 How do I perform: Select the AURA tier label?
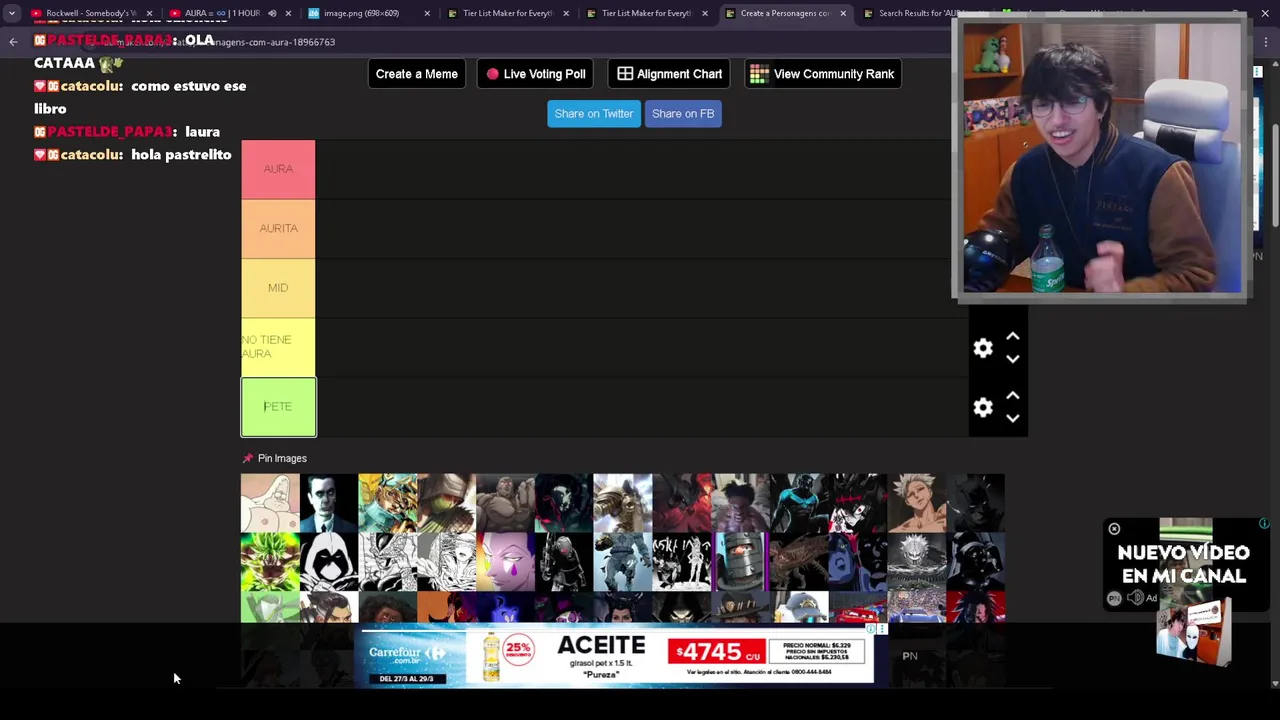(278, 169)
